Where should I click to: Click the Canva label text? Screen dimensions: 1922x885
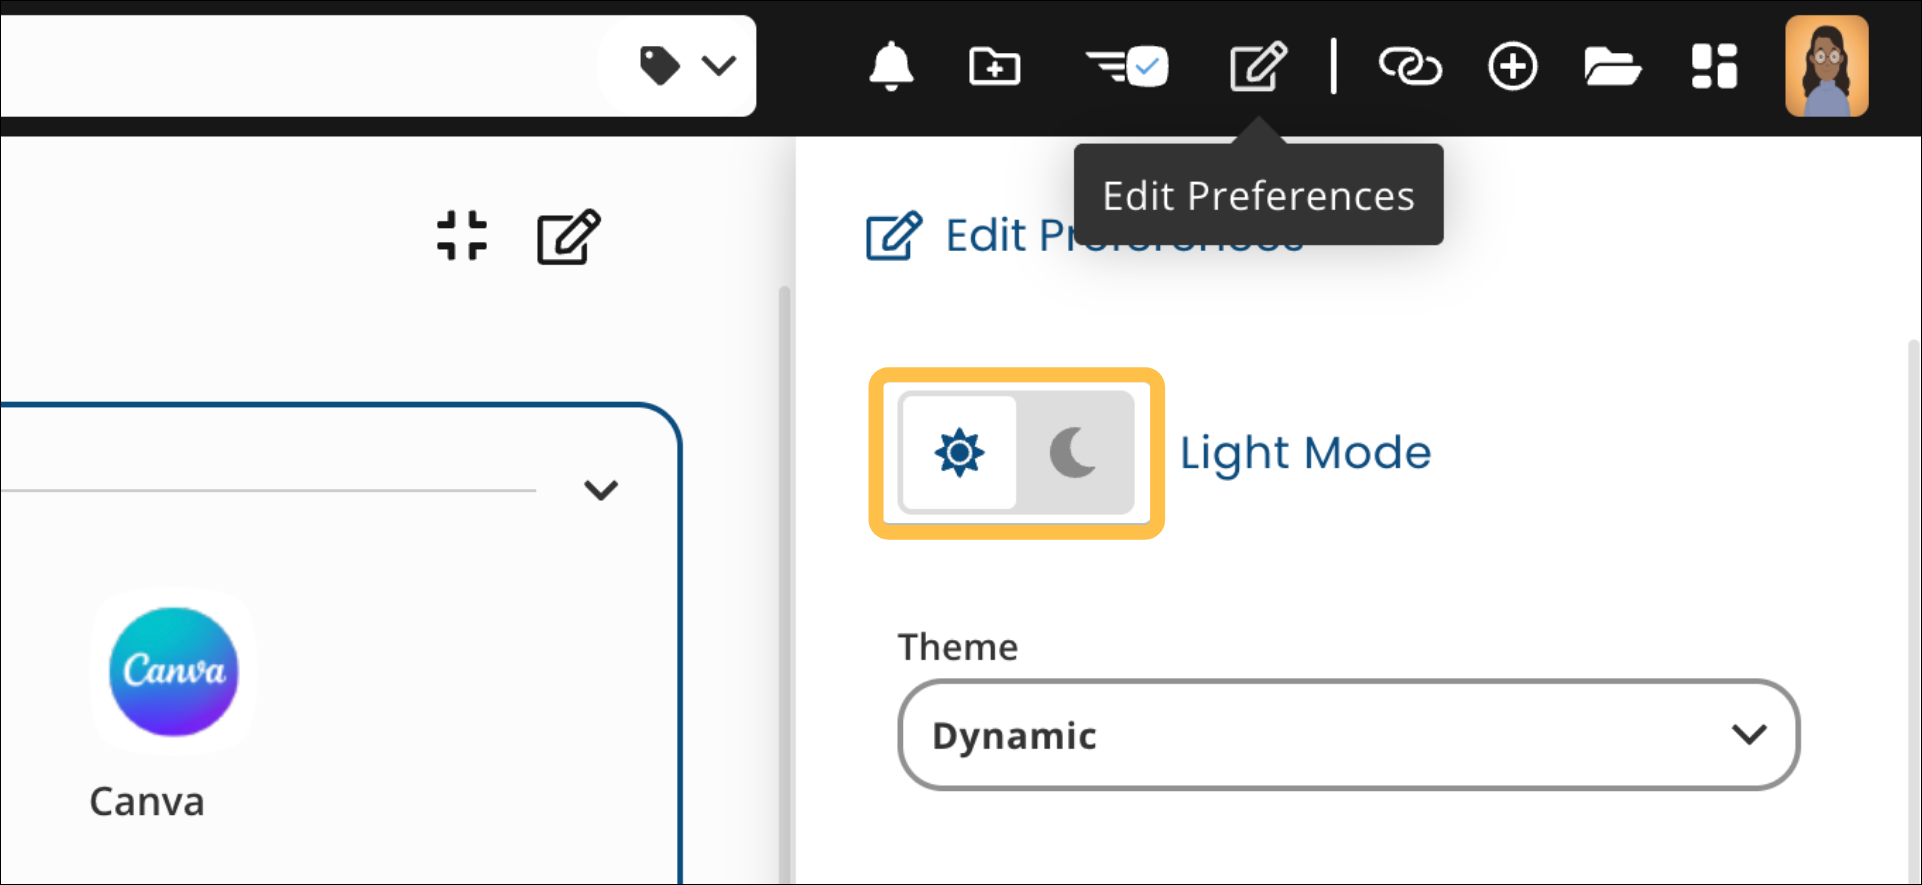[x=147, y=802]
